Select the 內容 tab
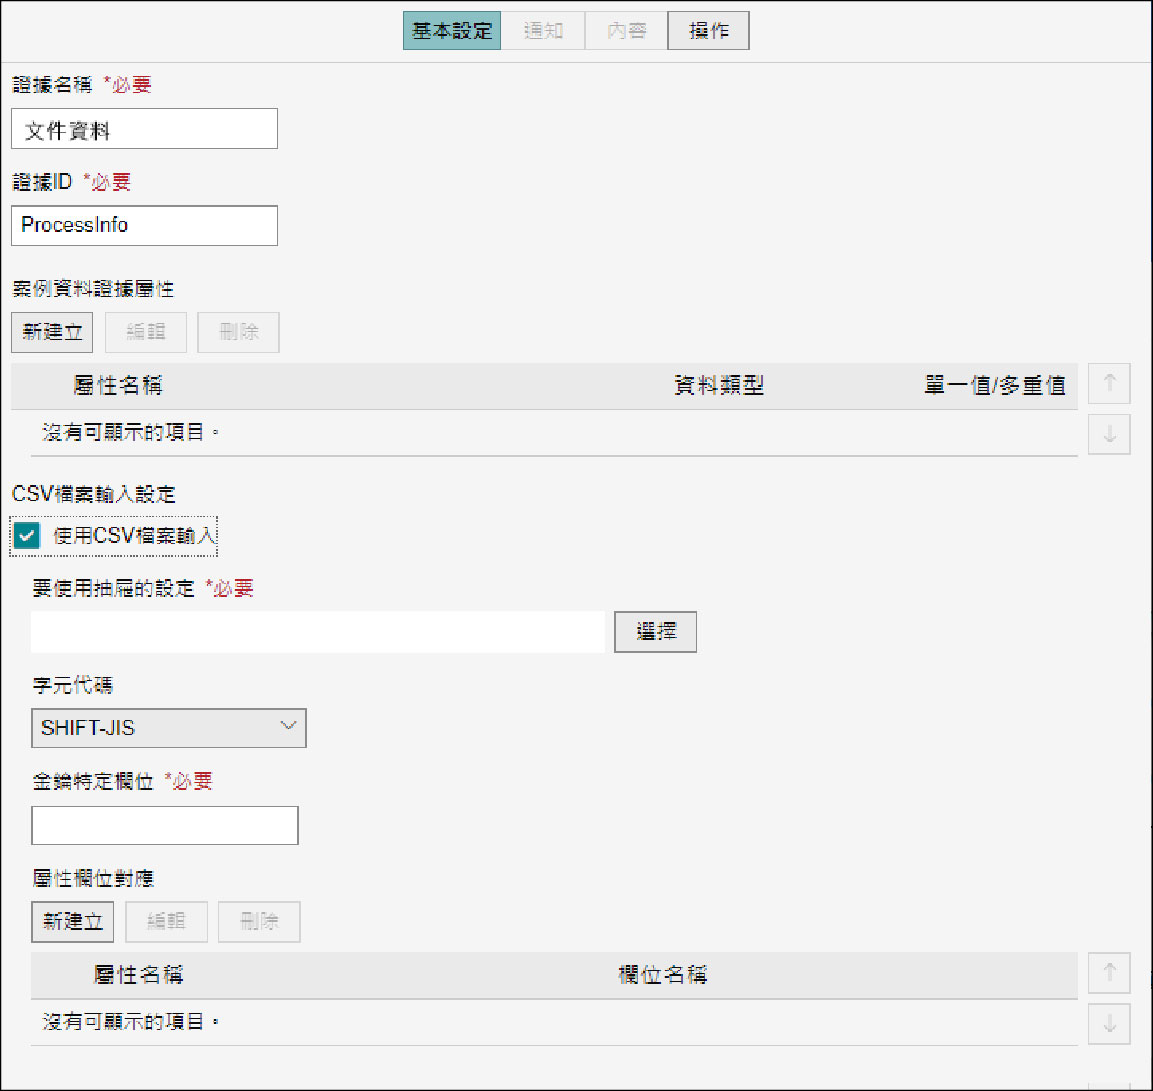Image resolution: width=1153 pixels, height=1091 pixels. coord(626,31)
